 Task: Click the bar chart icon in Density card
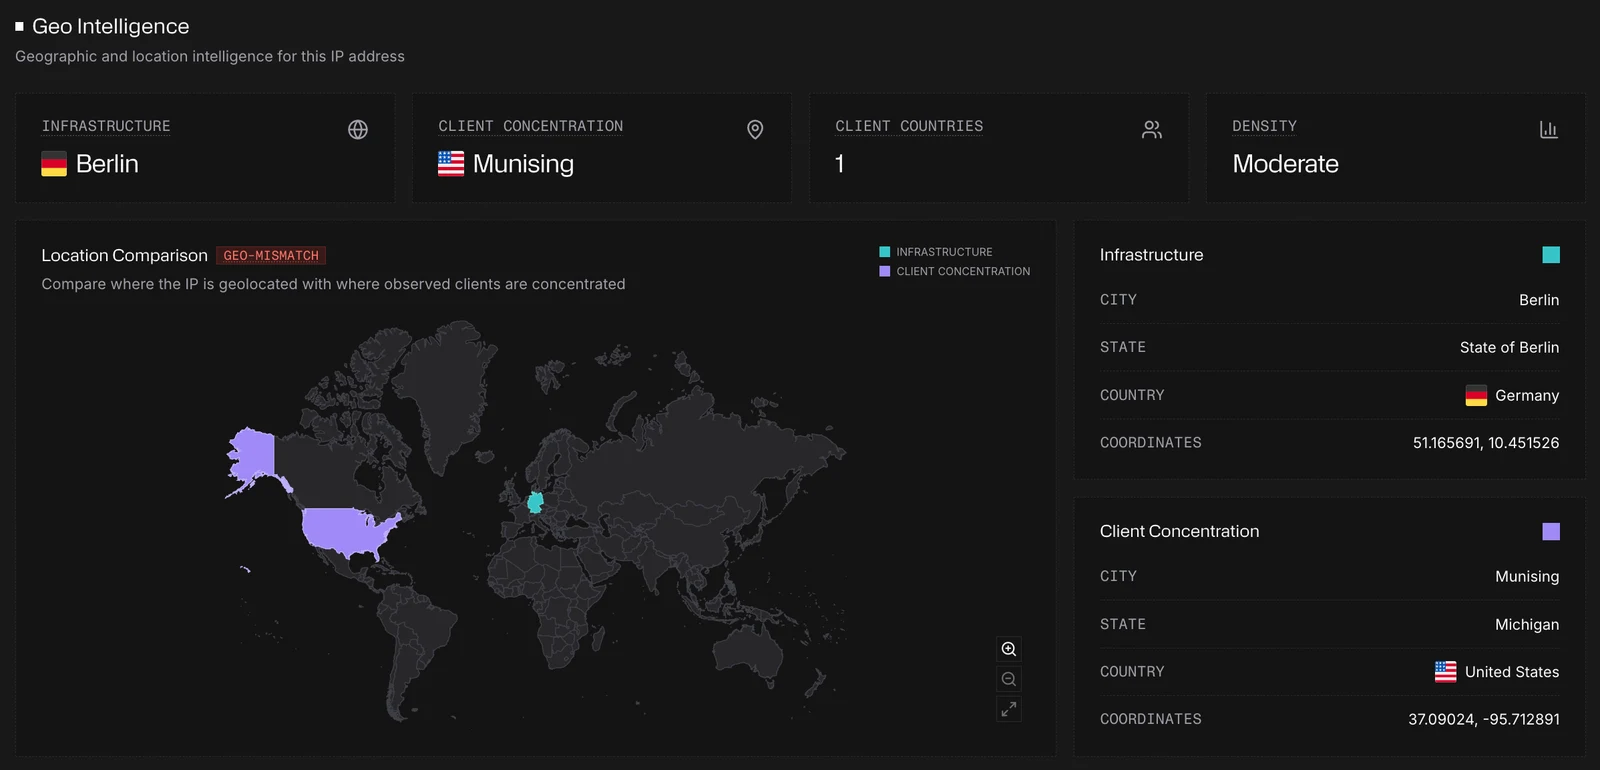pos(1549,130)
